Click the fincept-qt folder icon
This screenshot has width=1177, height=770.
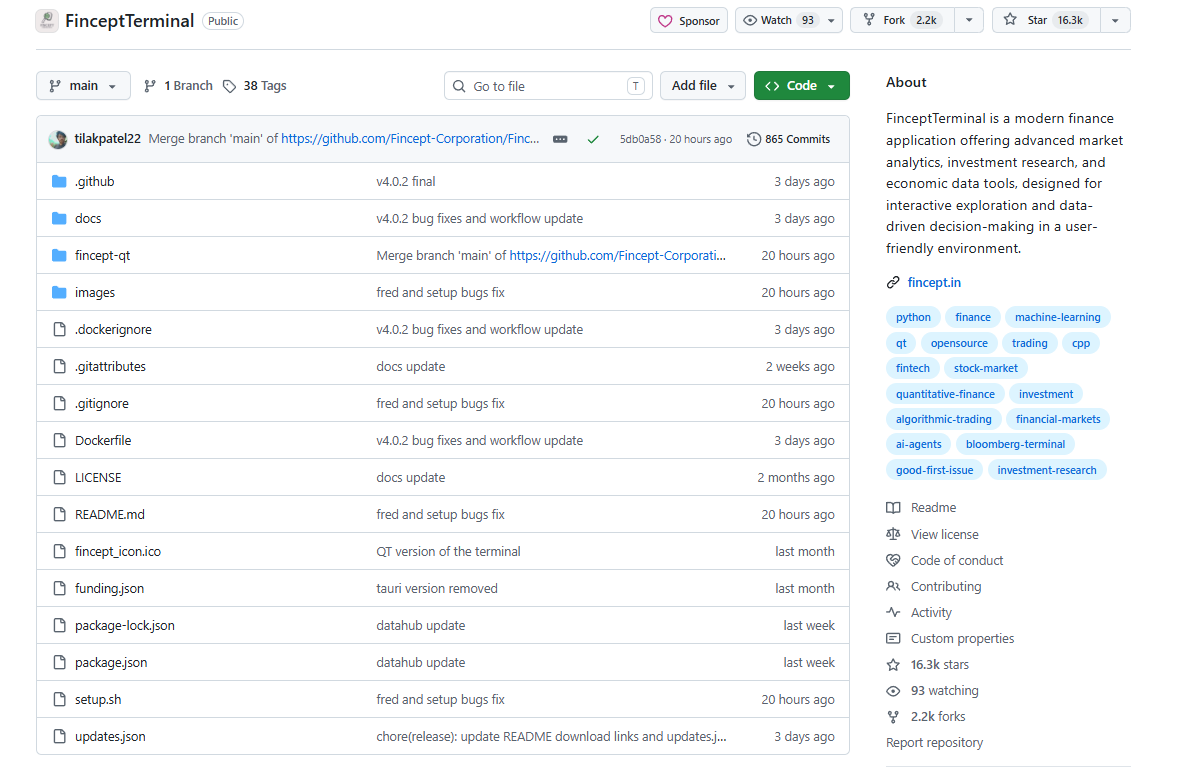point(59,255)
